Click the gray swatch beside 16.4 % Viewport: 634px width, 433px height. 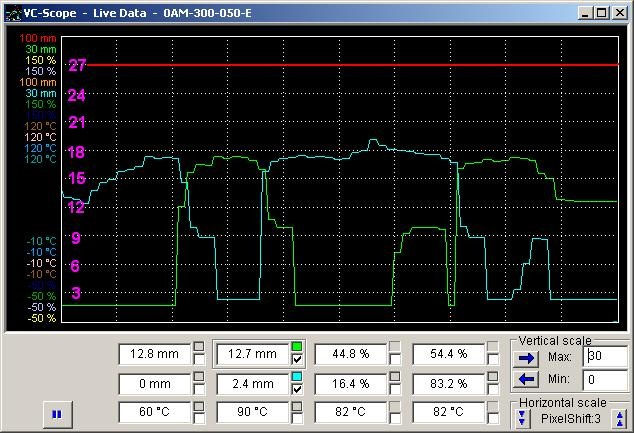(x=395, y=376)
